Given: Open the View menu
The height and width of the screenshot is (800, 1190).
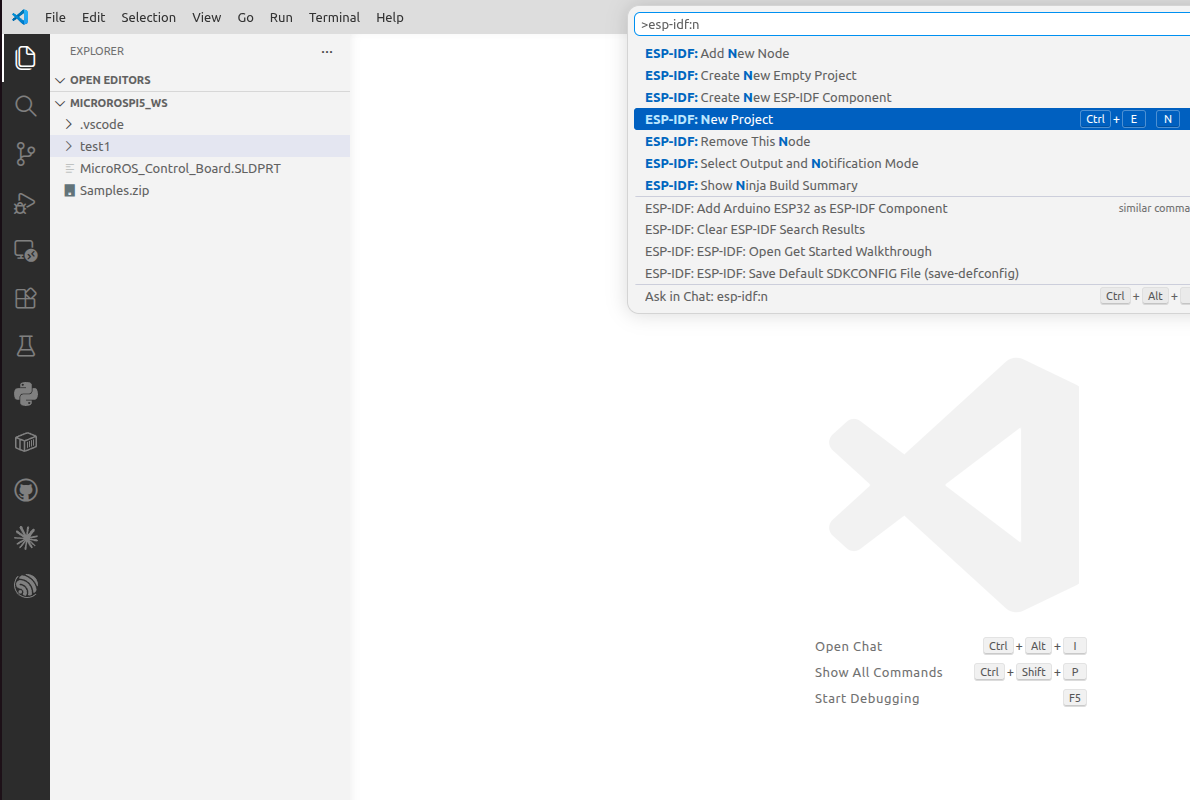Looking at the screenshot, I should coord(206,17).
